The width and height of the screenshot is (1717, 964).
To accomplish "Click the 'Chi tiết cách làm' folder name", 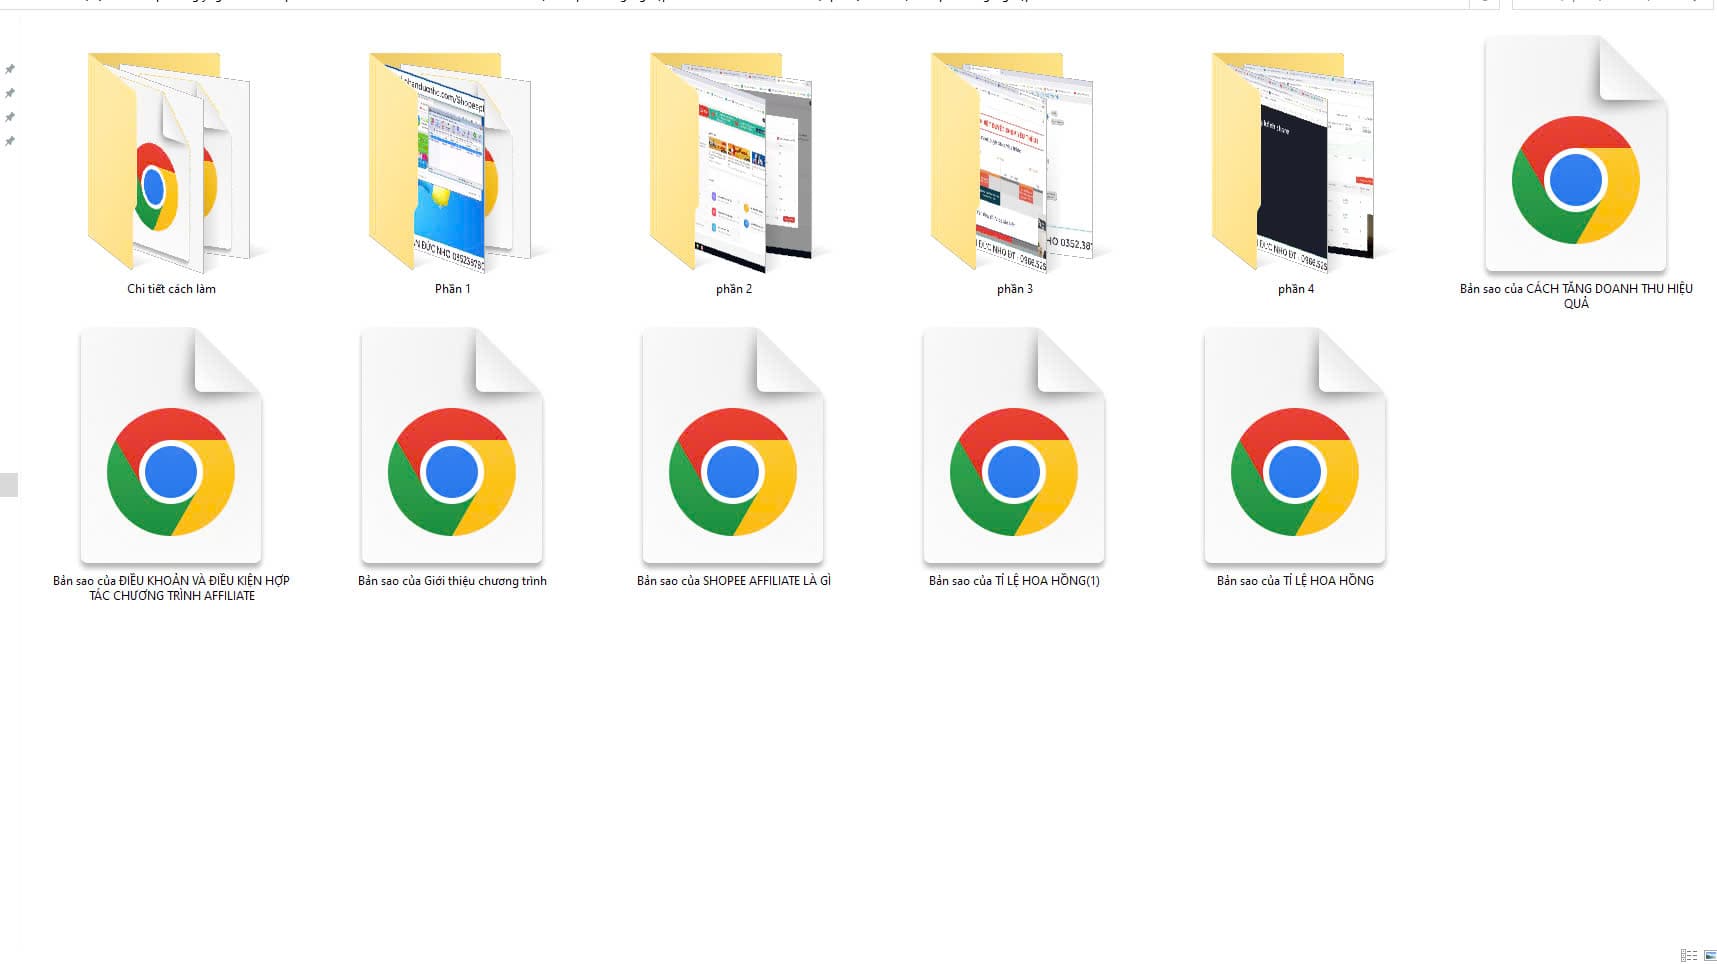I will [x=171, y=289].
